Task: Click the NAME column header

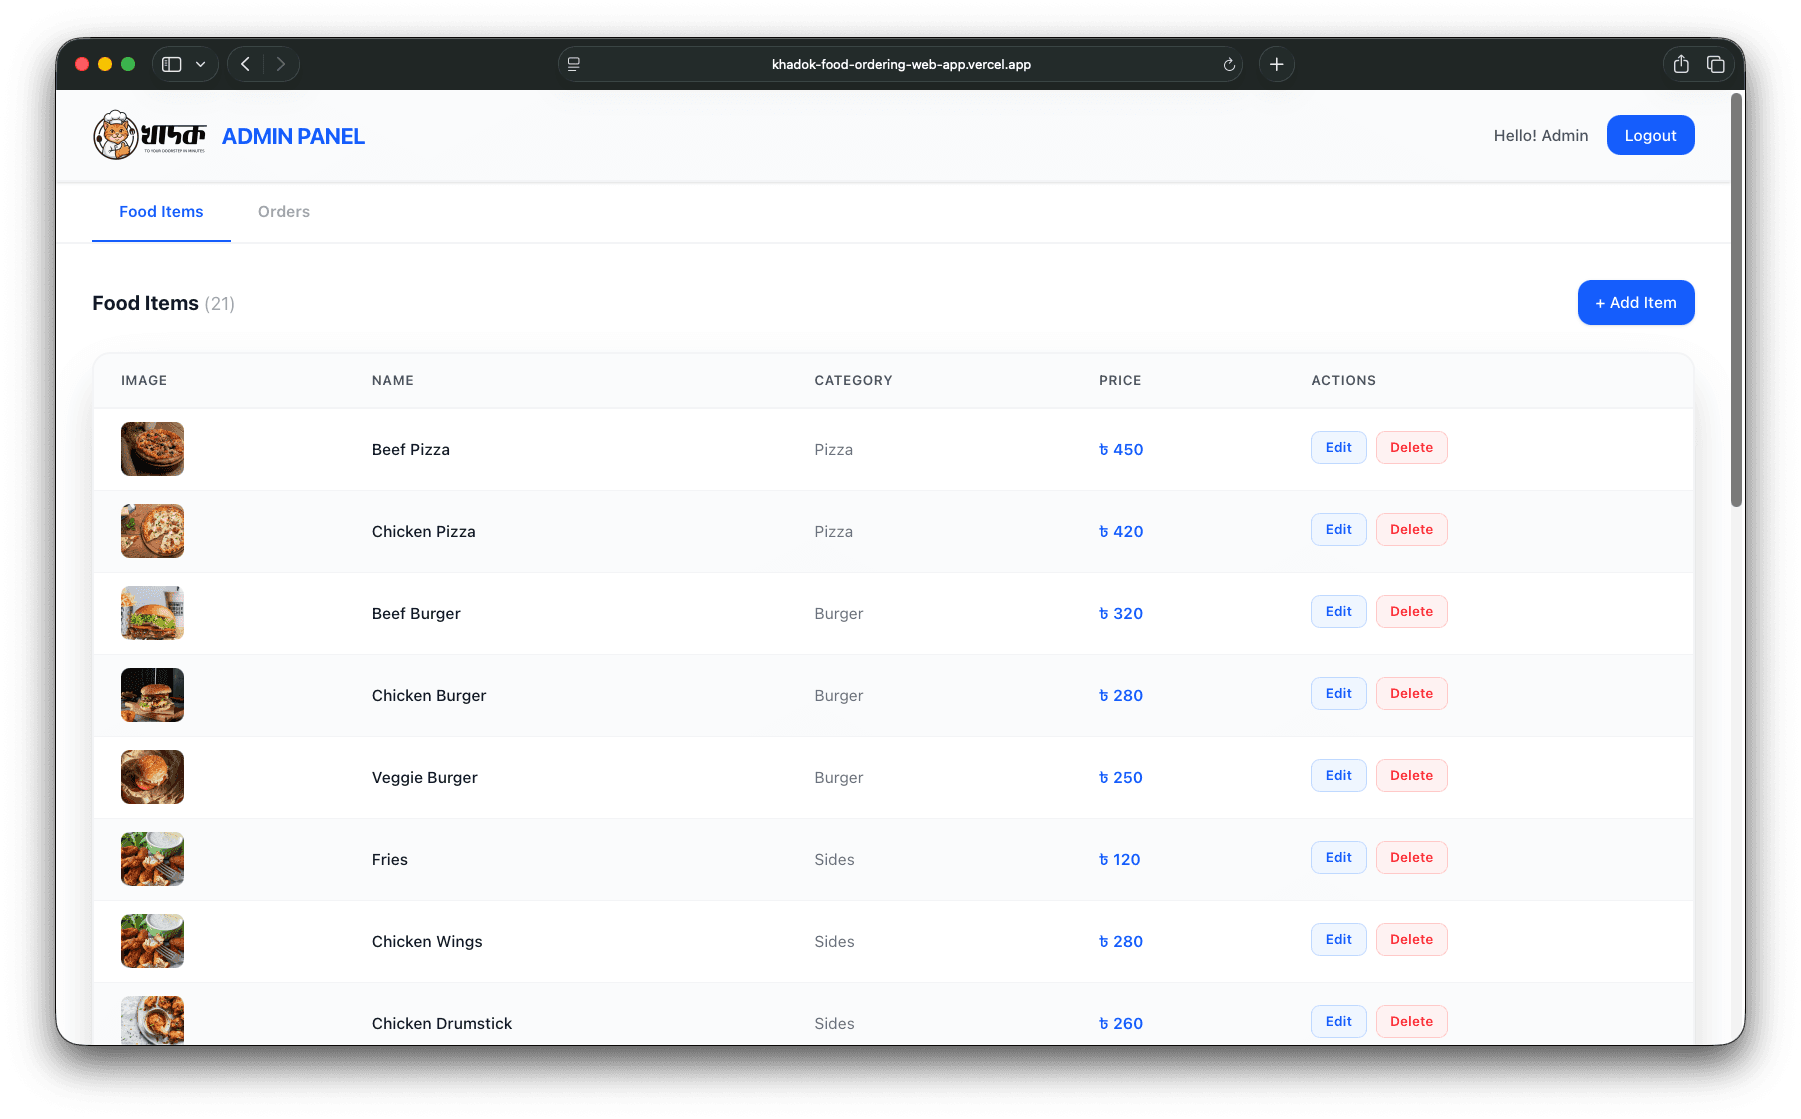Action: pos(393,381)
